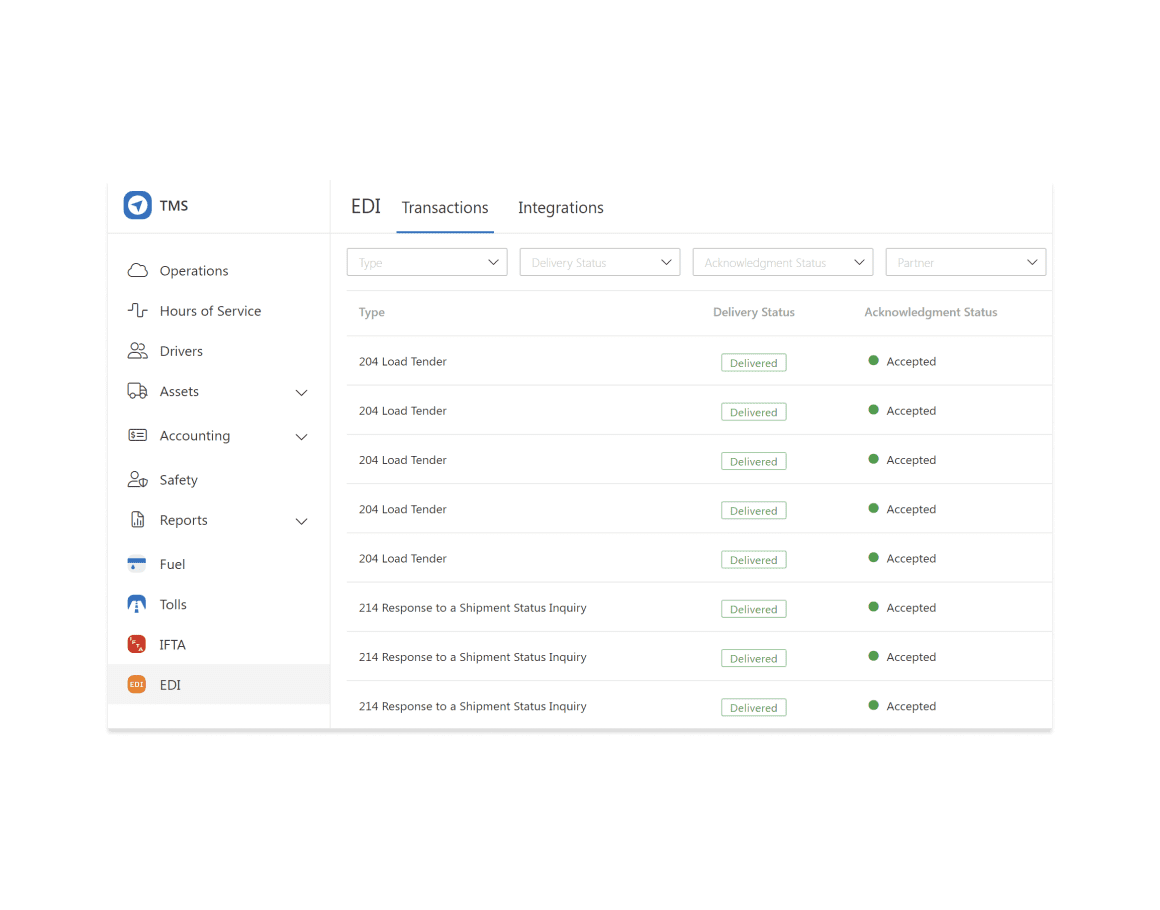This screenshot has width=1160, height=910.
Task: Select the Tolls road icon
Action: (137, 603)
